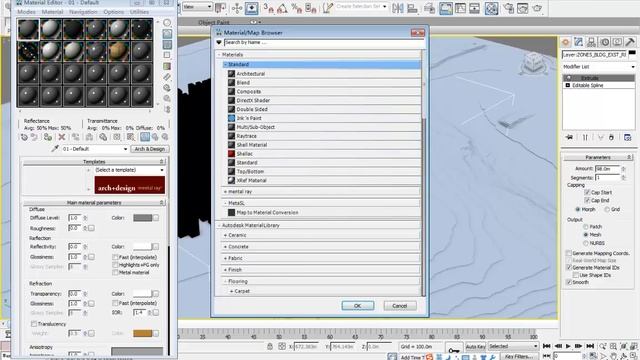Select the first material sample slot
The width and height of the screenshot is (640, 360).
pyautogui.click(x=28, y=29)
